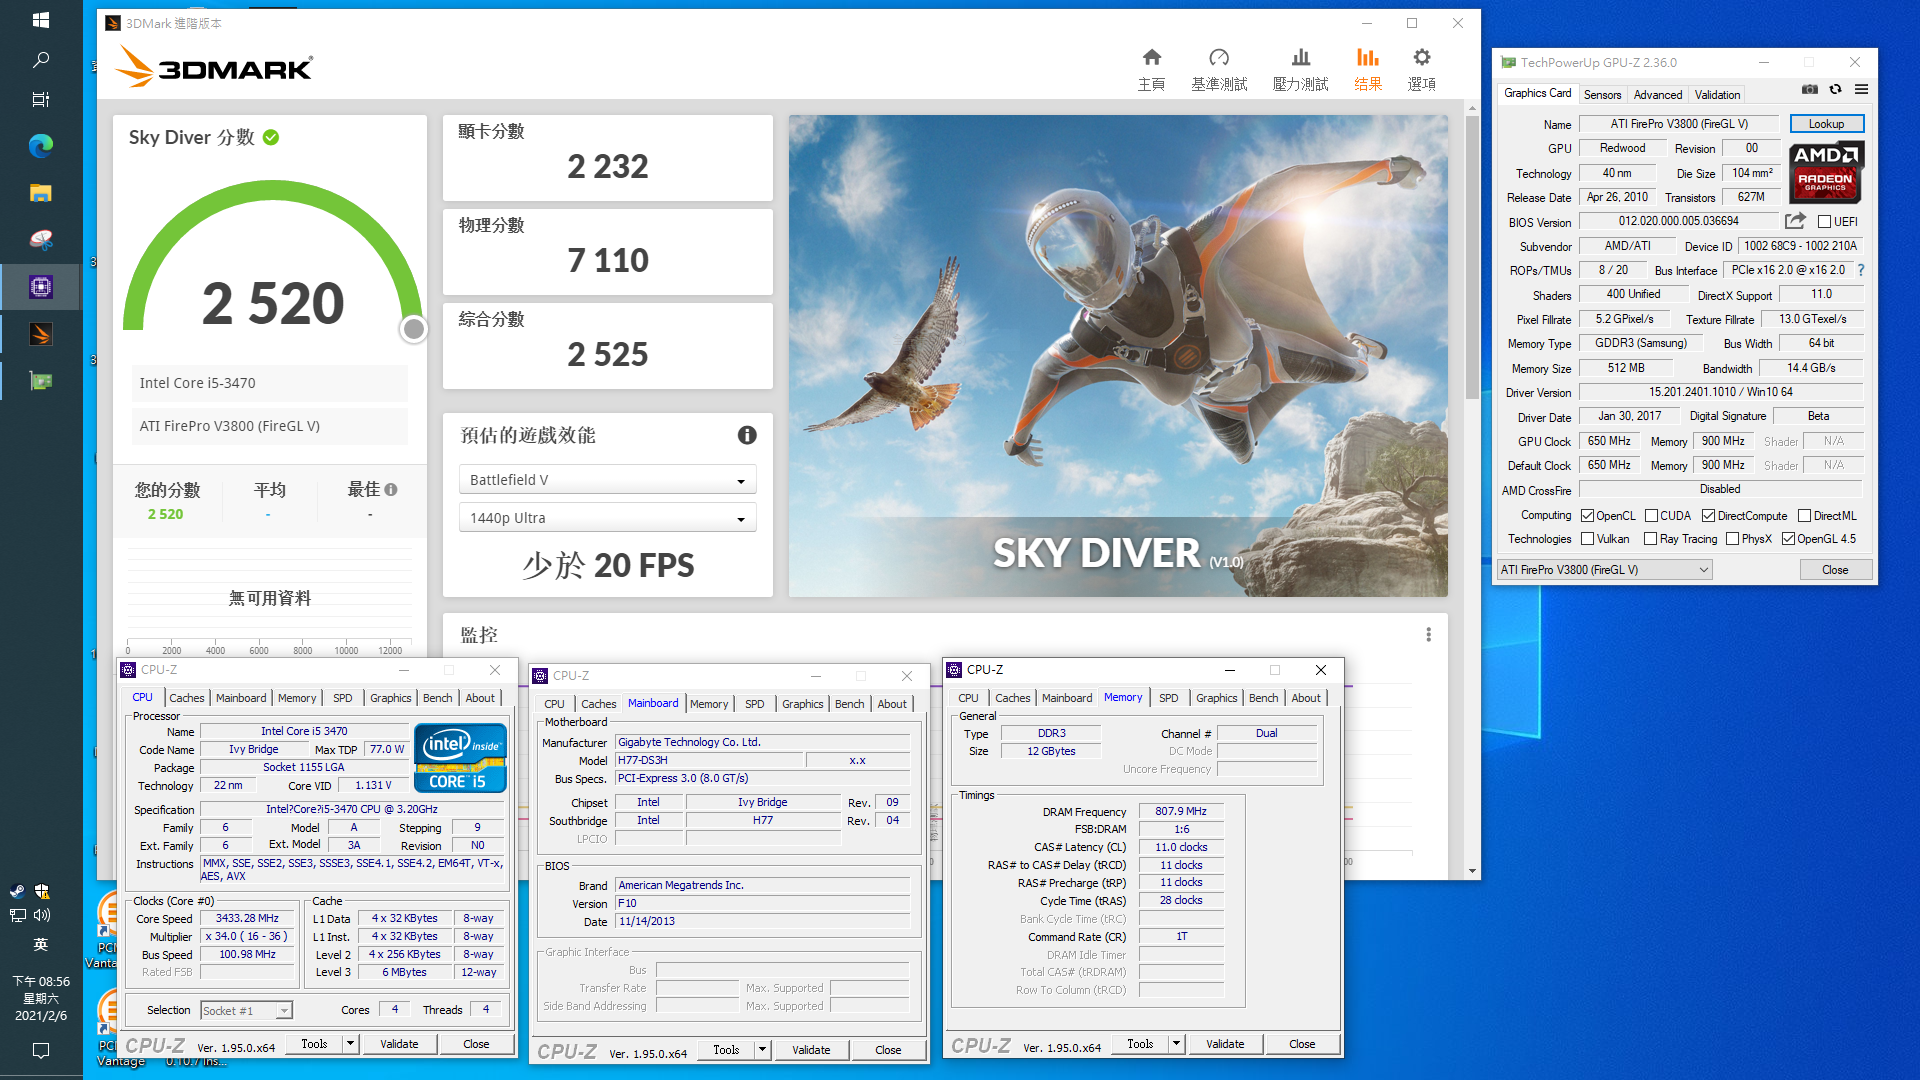This screenshot has height=1080, width=1920.
Task: Toggle the OpenCL checkbox
Action: tap(1587, 516)
